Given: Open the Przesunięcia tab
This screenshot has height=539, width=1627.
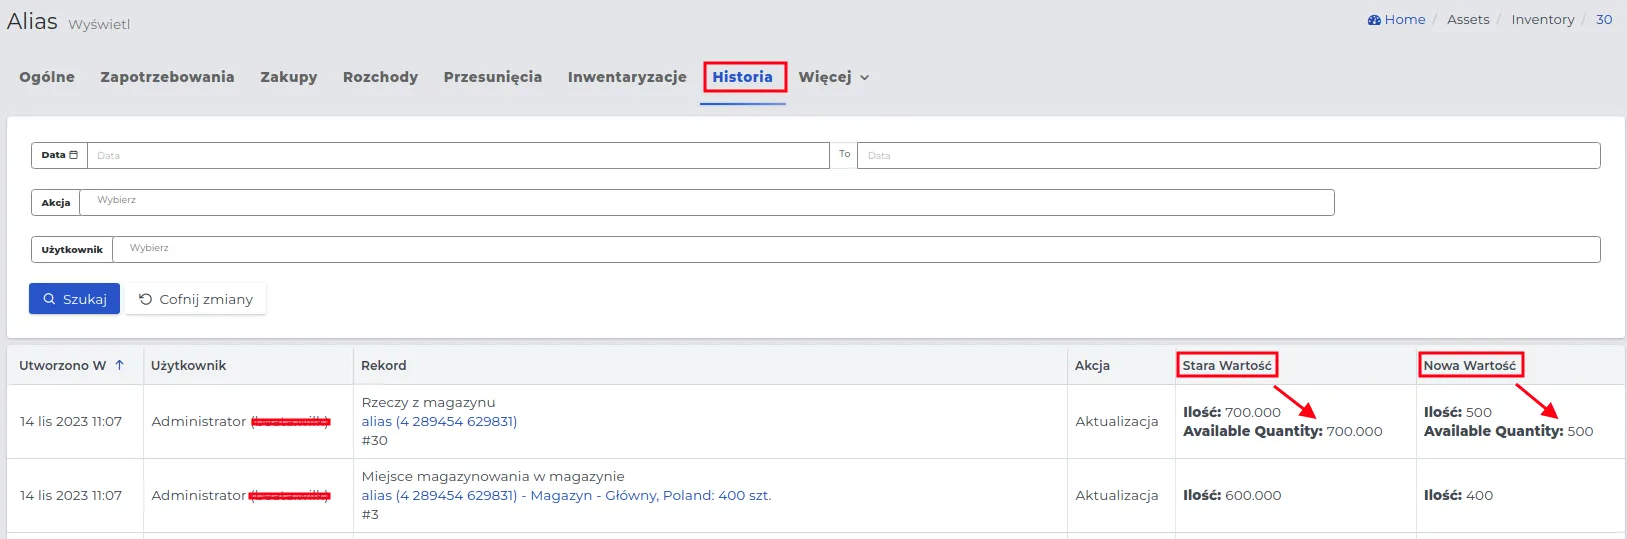Looking at the screenshot, I should point(492,77).
